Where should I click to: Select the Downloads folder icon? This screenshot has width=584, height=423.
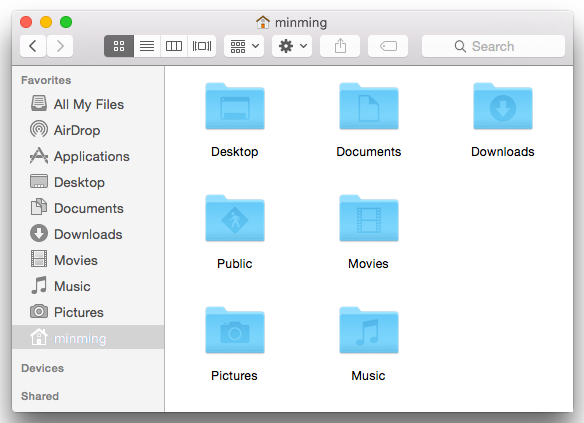point(503,106)
